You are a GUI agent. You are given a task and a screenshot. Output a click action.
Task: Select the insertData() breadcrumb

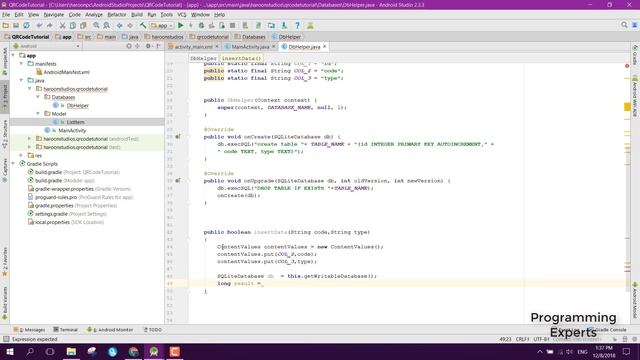[x=241, y=58]
